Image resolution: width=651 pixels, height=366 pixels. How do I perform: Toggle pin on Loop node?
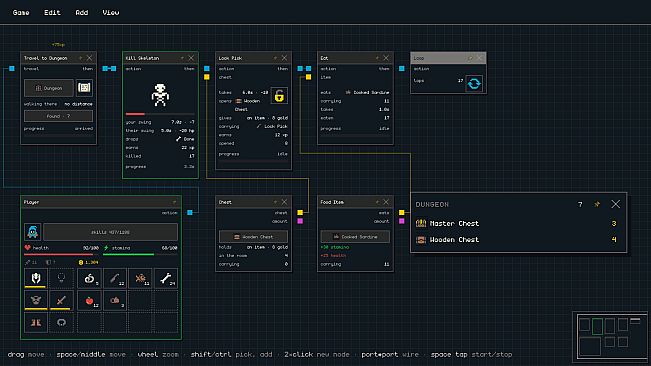(x=470, y=58)
